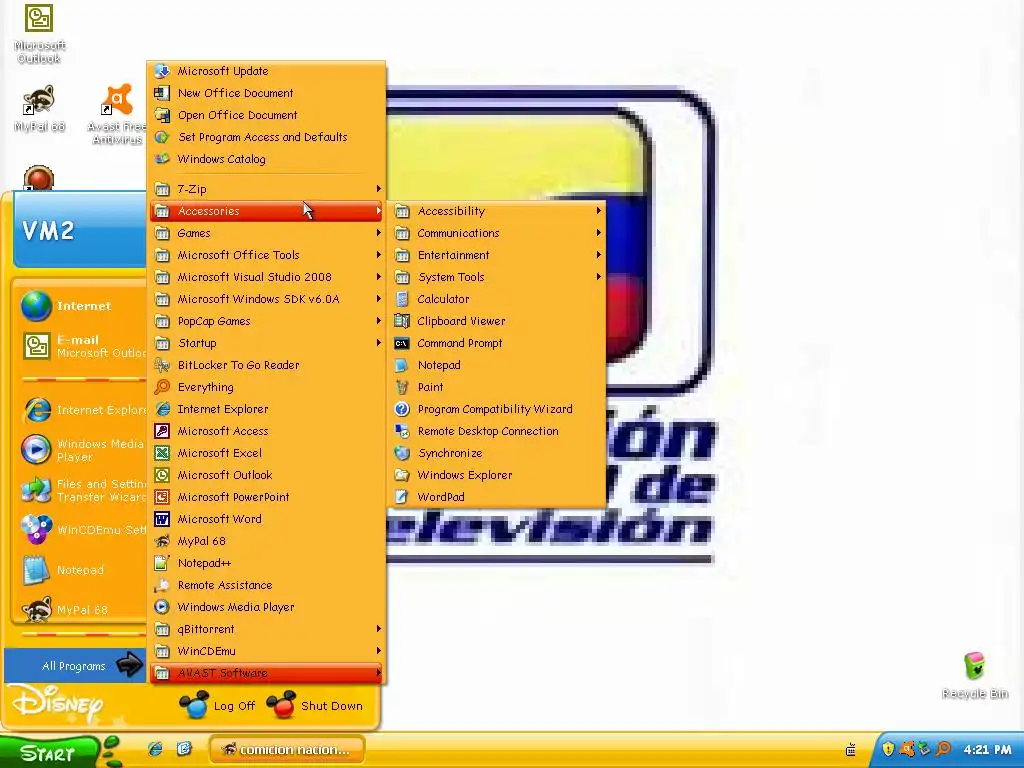Open Windows Media Player from All Programs list
This screenshot has height=768, width=1024.
266,607
